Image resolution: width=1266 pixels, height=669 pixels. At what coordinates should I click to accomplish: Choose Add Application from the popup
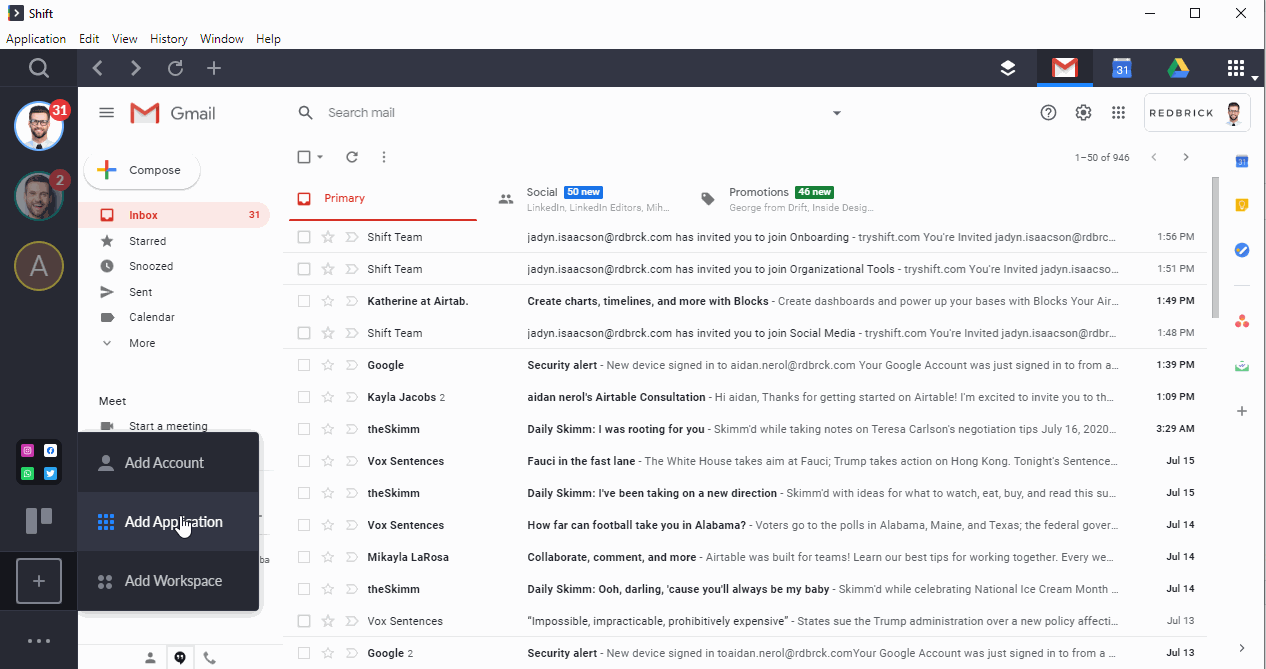click(x=168, y=522)
